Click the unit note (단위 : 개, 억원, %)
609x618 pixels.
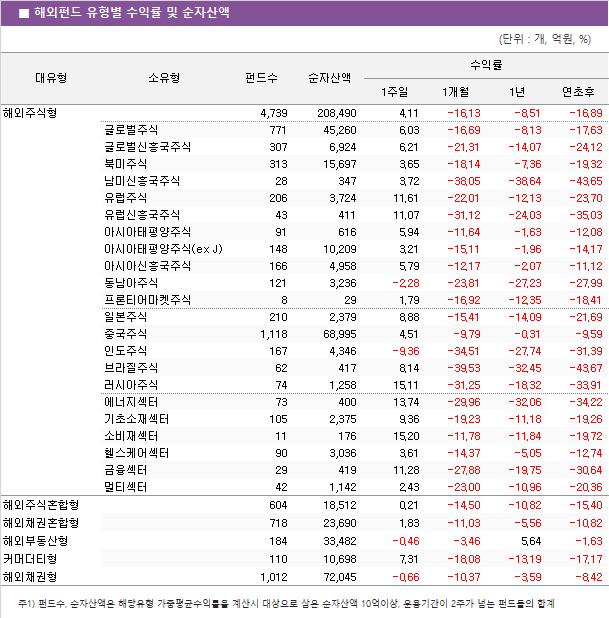point(545,39)
